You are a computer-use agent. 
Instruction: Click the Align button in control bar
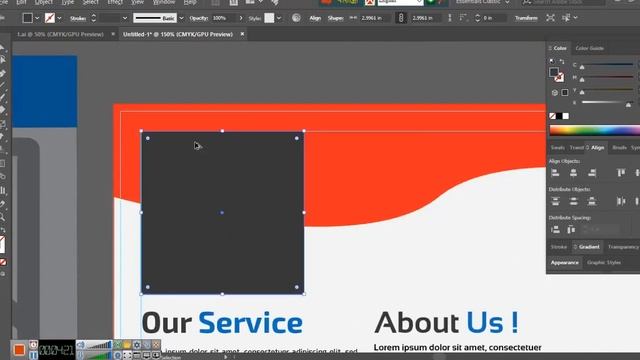(315, 18)
